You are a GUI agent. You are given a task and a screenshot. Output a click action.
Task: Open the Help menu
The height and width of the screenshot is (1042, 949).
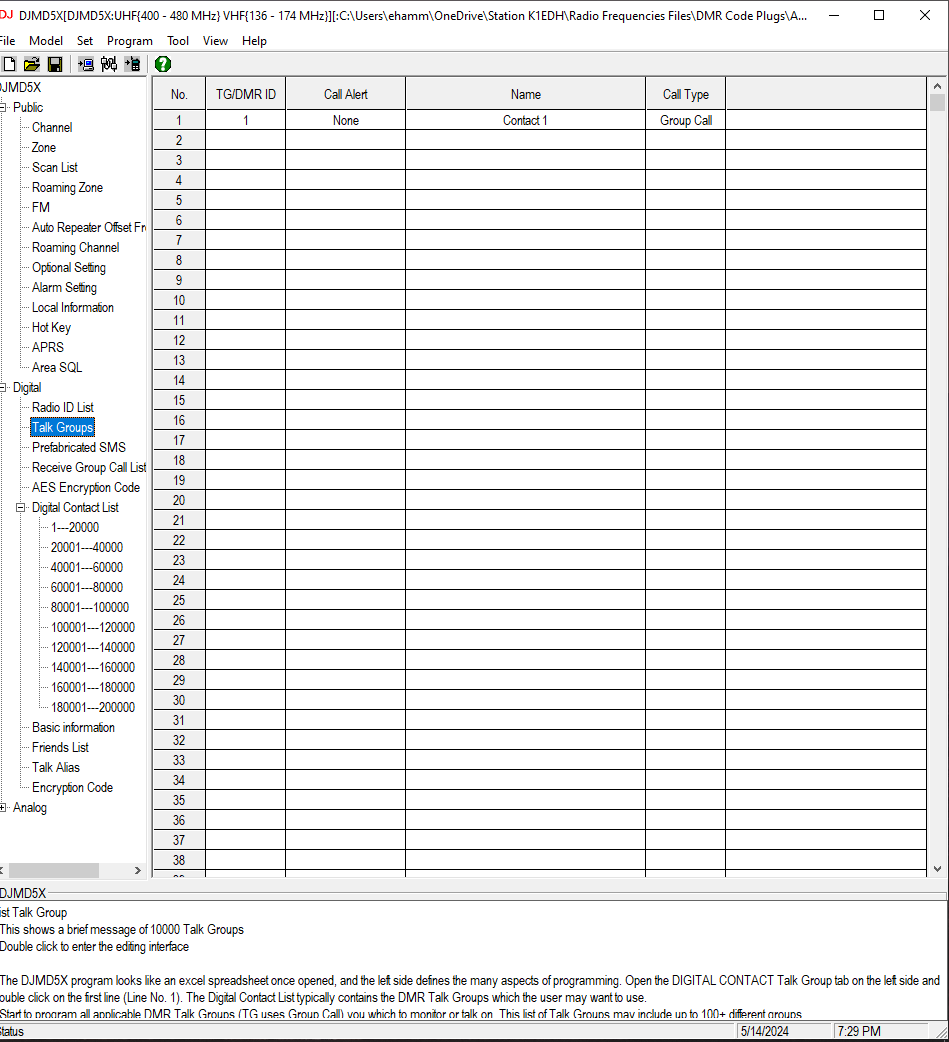[x=254, y=41]
